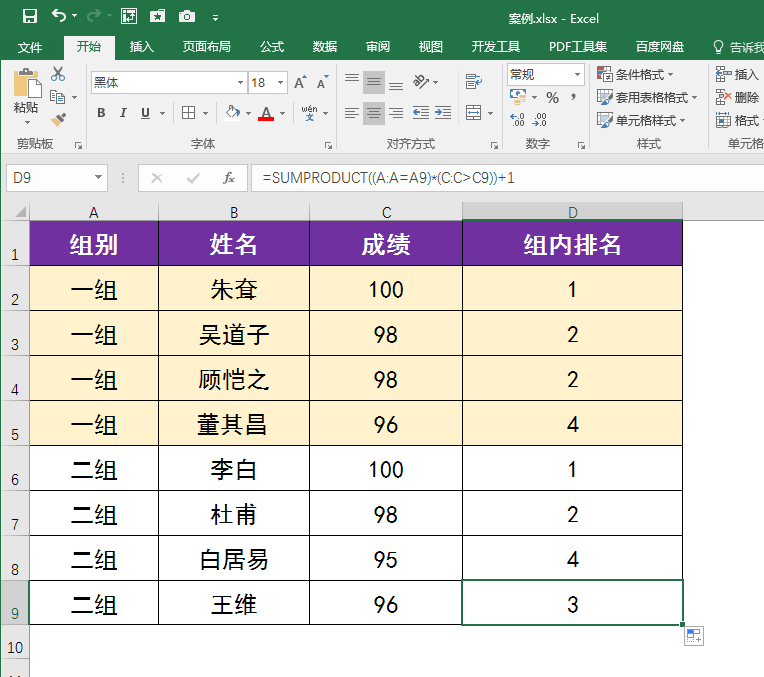The height and width of the screenshot is (677, 764).
Task: Switch to 公式 Formulas tab
Action: click(x=272, y=47)
